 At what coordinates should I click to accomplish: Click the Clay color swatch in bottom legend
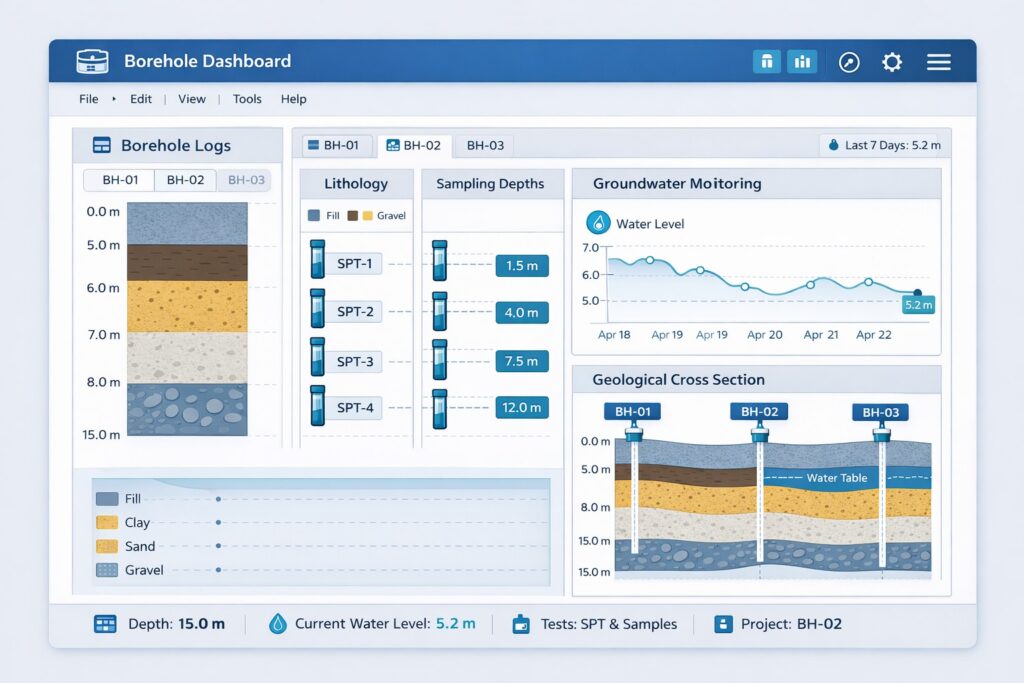point(107,522)
